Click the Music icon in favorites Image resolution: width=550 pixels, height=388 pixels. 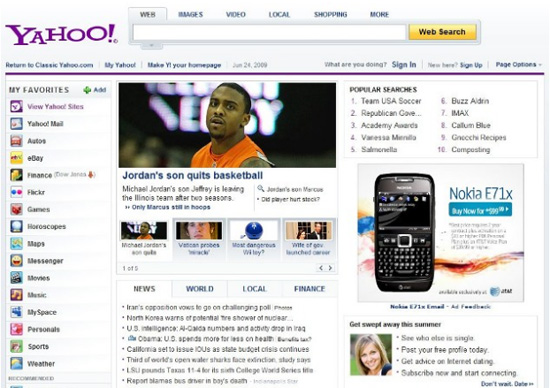16,295
